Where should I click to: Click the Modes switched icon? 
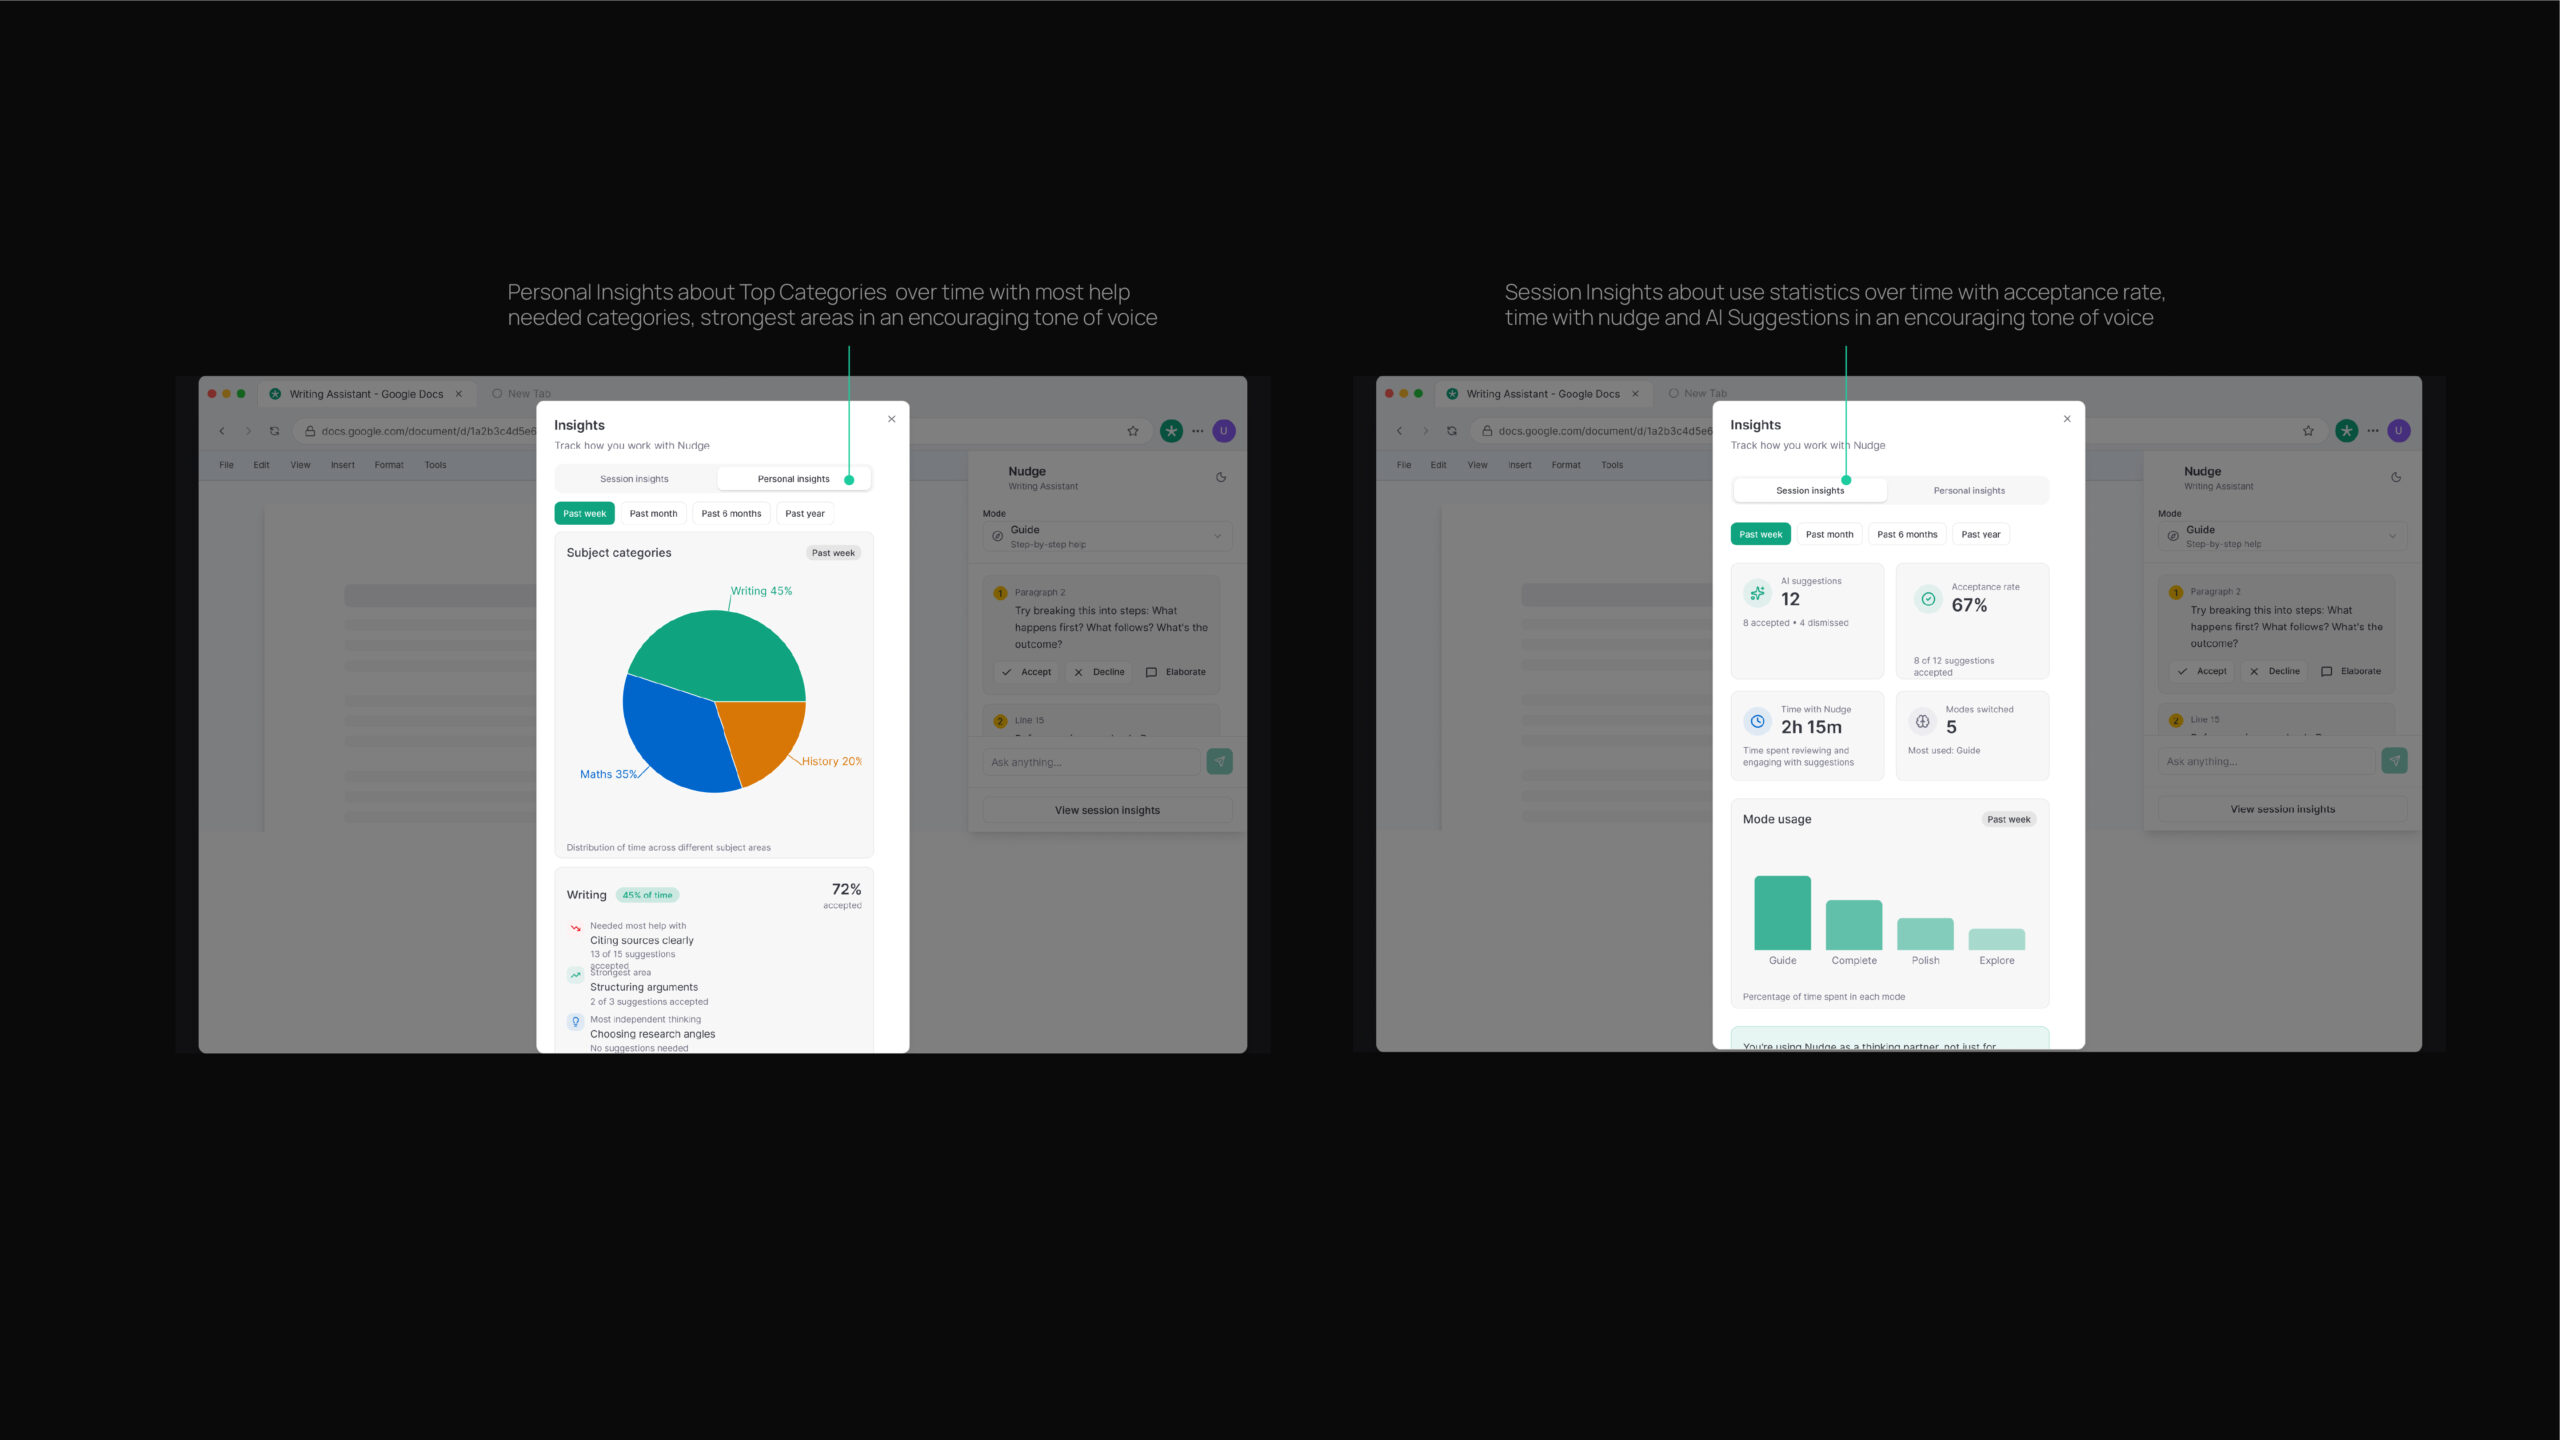pos(1922,721)
